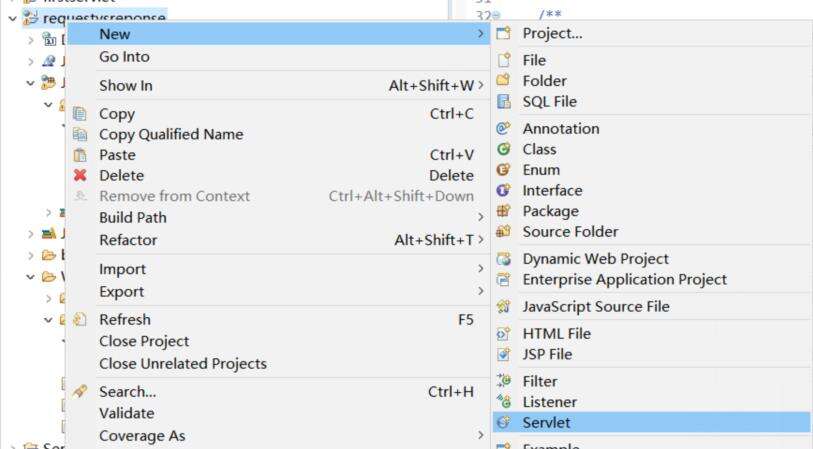Expand the Export submenu arrow

(x=481, y=292)
